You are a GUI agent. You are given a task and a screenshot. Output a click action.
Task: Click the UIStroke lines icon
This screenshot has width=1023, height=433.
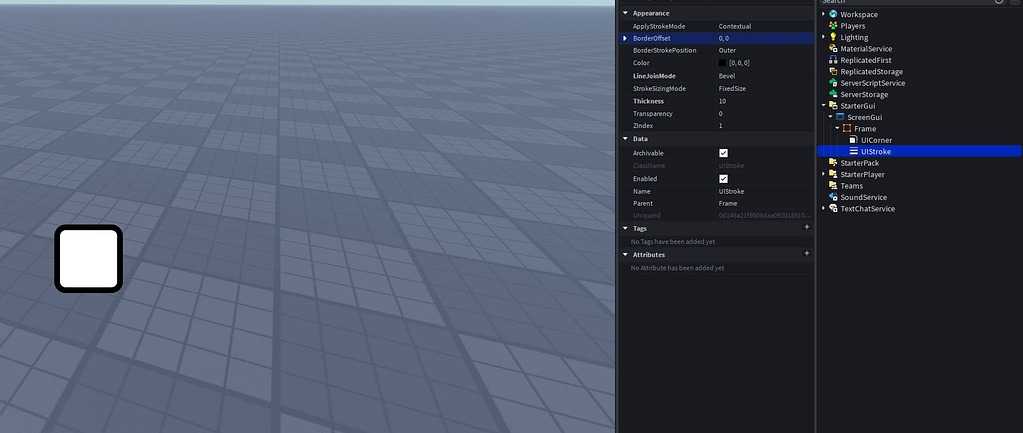point(854,151)
